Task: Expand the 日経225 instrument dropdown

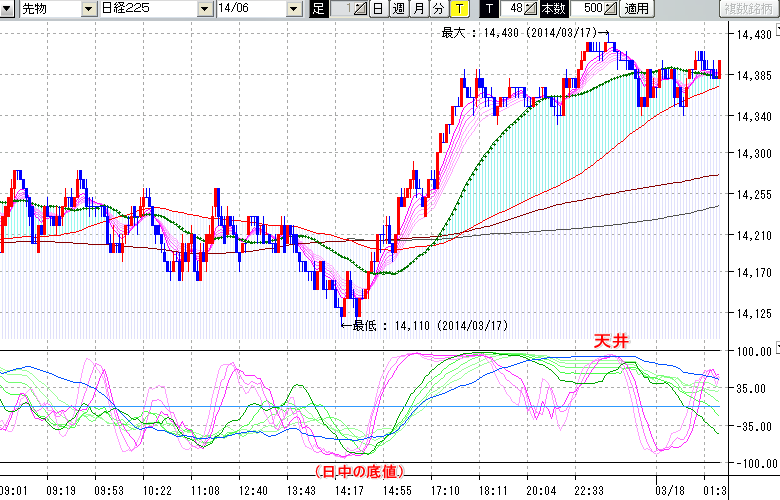Action: [205, 9]
